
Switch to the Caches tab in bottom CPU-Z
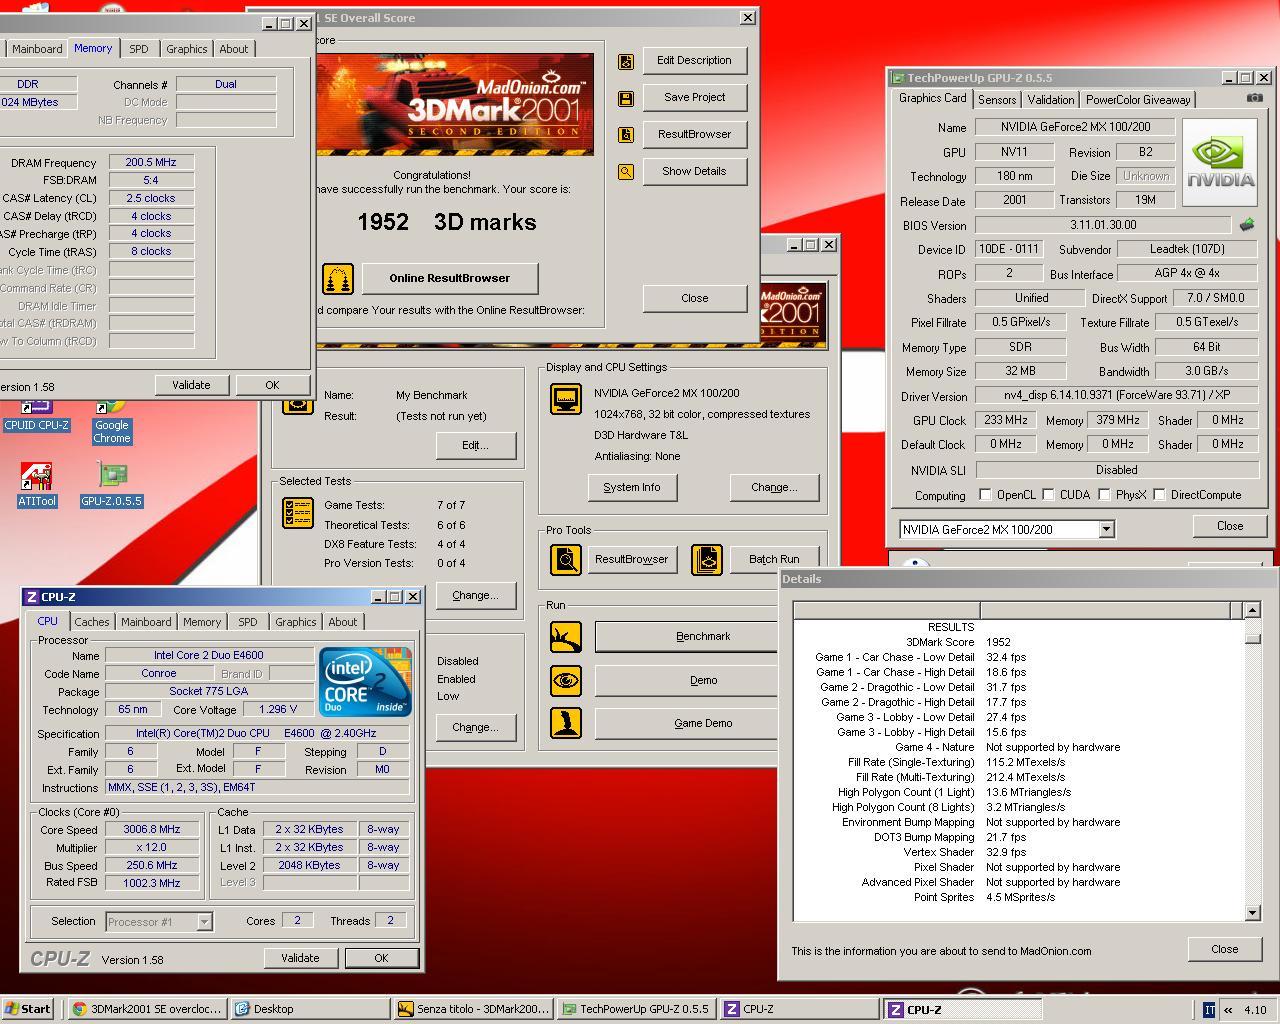click(x=92, y=622)
